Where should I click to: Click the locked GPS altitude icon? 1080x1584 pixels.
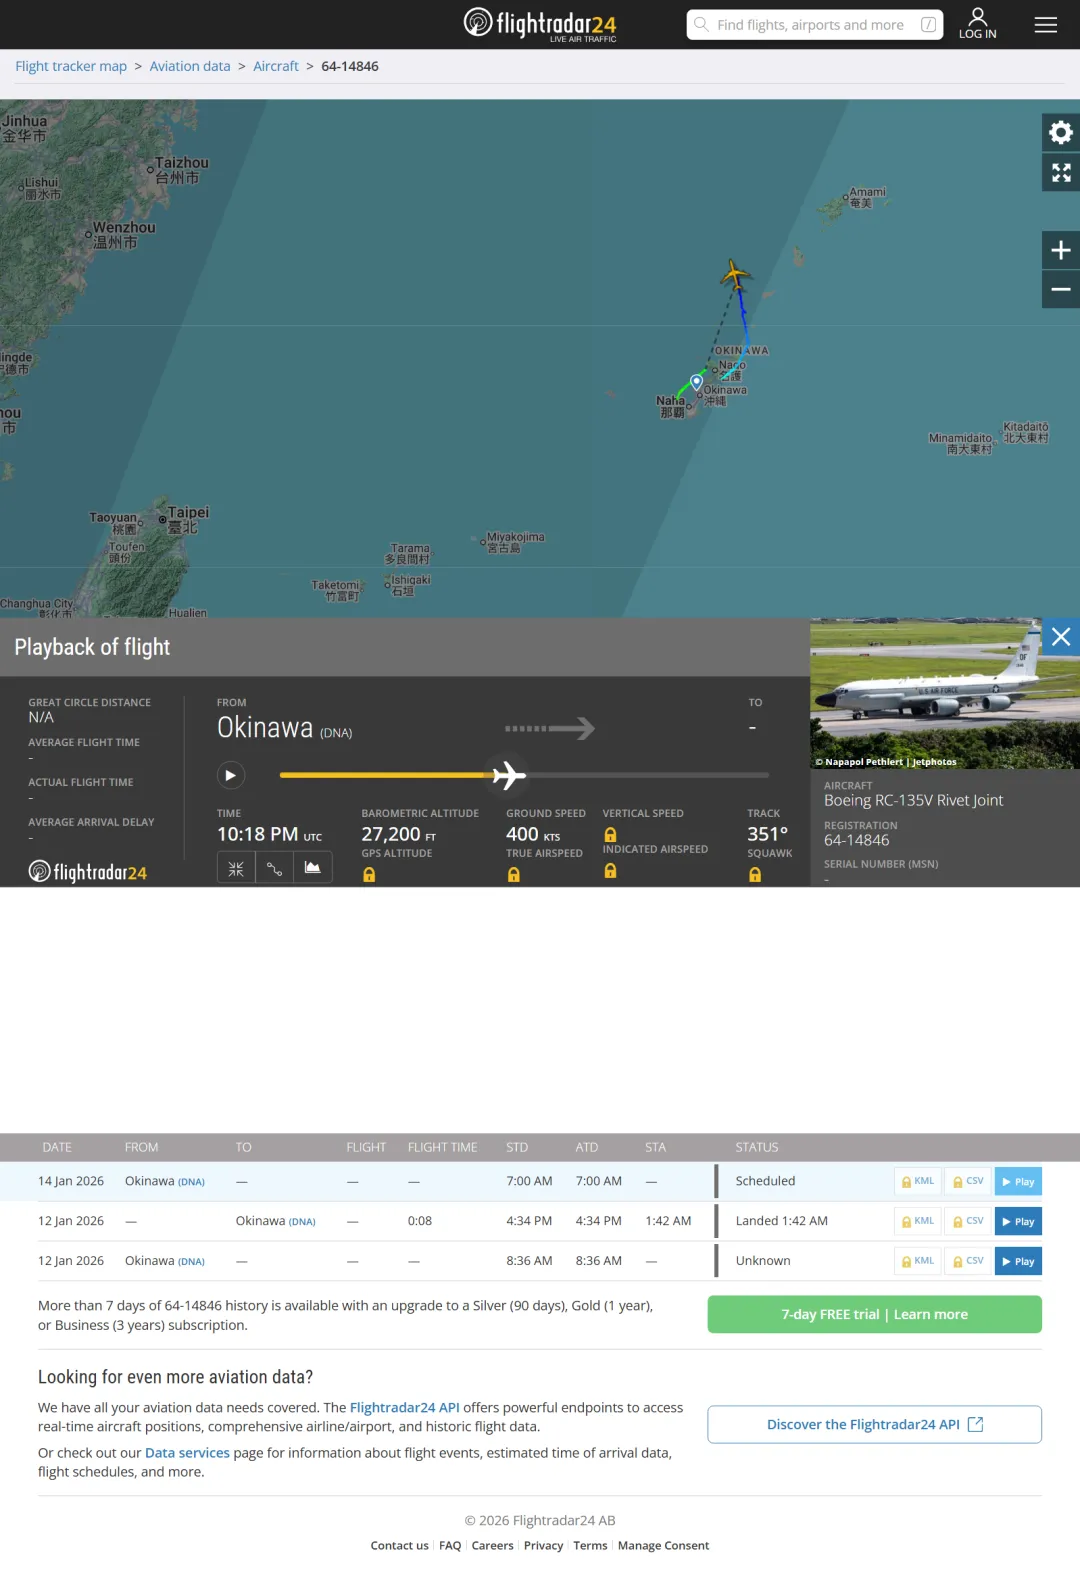[x=369, y=875]
